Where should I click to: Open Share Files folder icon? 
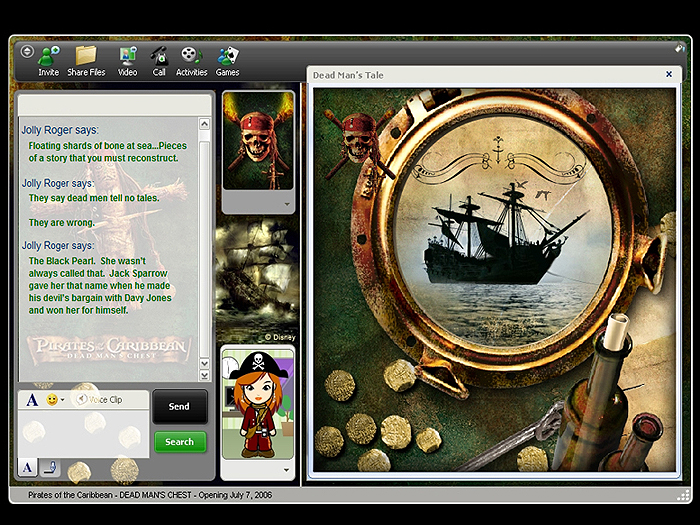(x=86, y=61)
